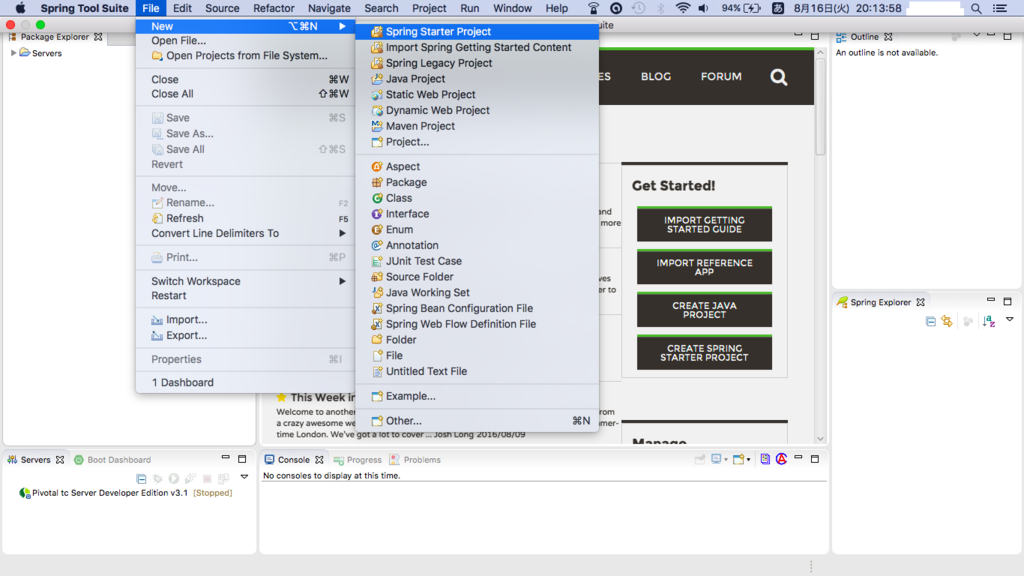This screenshot has height=576, width=1024.
Task: Click the Wi-Fi icon in menu bar
Action: pyautogui.click(x=682, y=8)
